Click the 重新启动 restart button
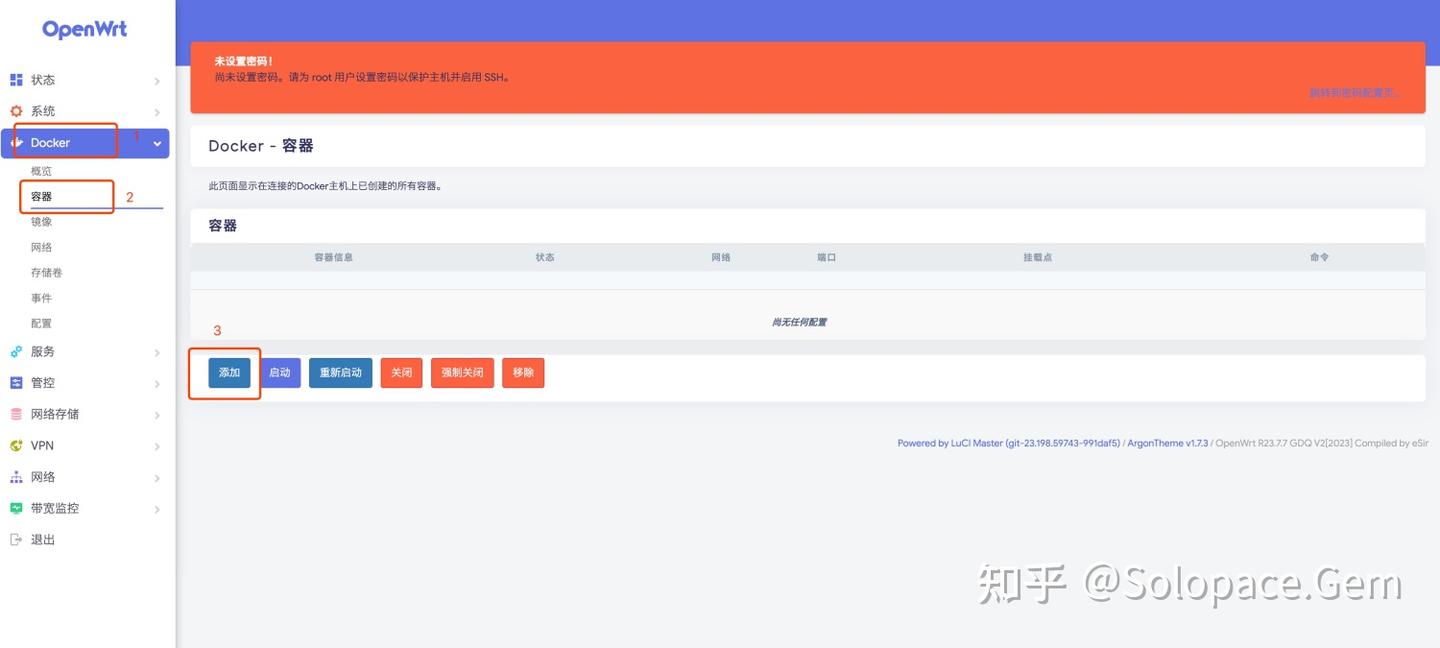 [x=339, y=372]
